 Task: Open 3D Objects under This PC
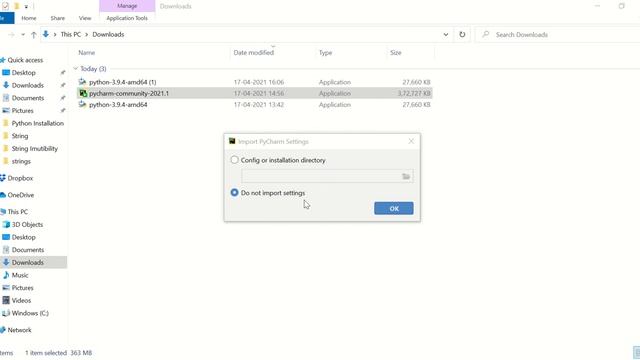27,224
